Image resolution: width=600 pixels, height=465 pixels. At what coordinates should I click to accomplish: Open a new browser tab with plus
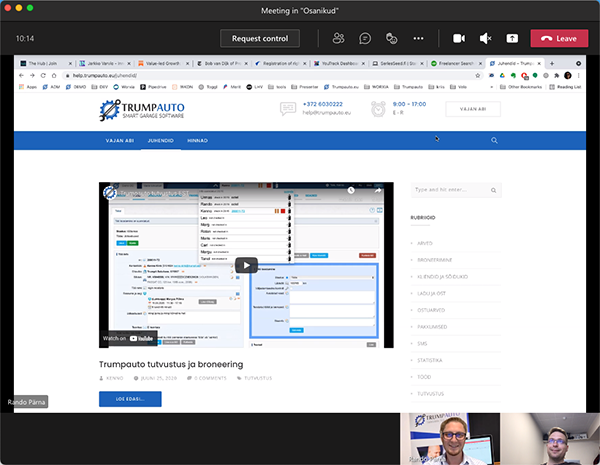pos(552,63)
